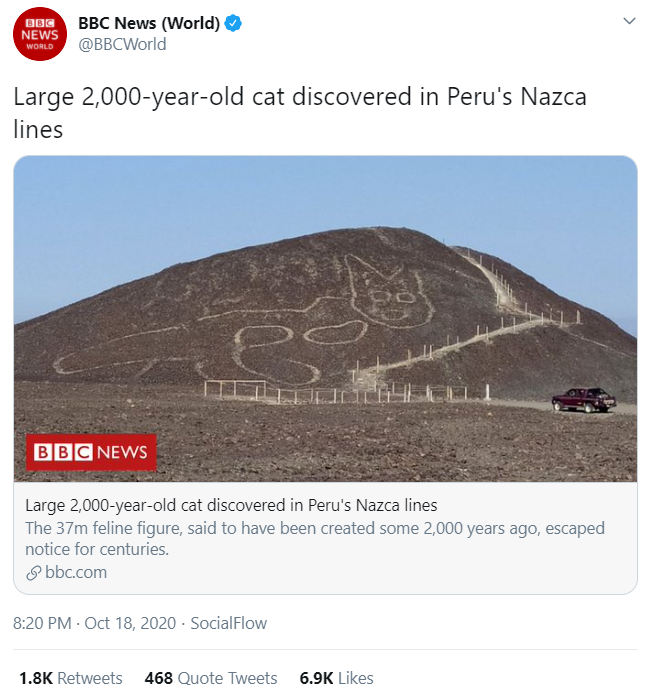Show the 6.9K Likes list

[336, 678]
